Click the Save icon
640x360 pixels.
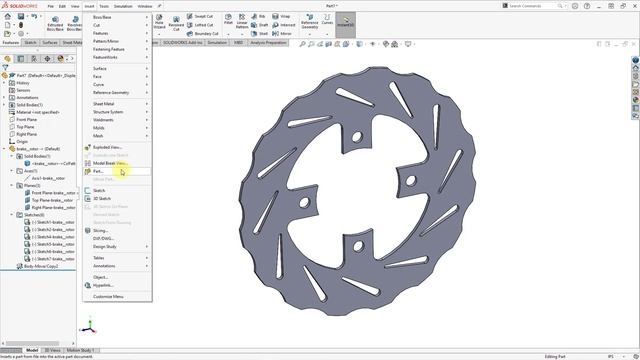tap(21, 16)
